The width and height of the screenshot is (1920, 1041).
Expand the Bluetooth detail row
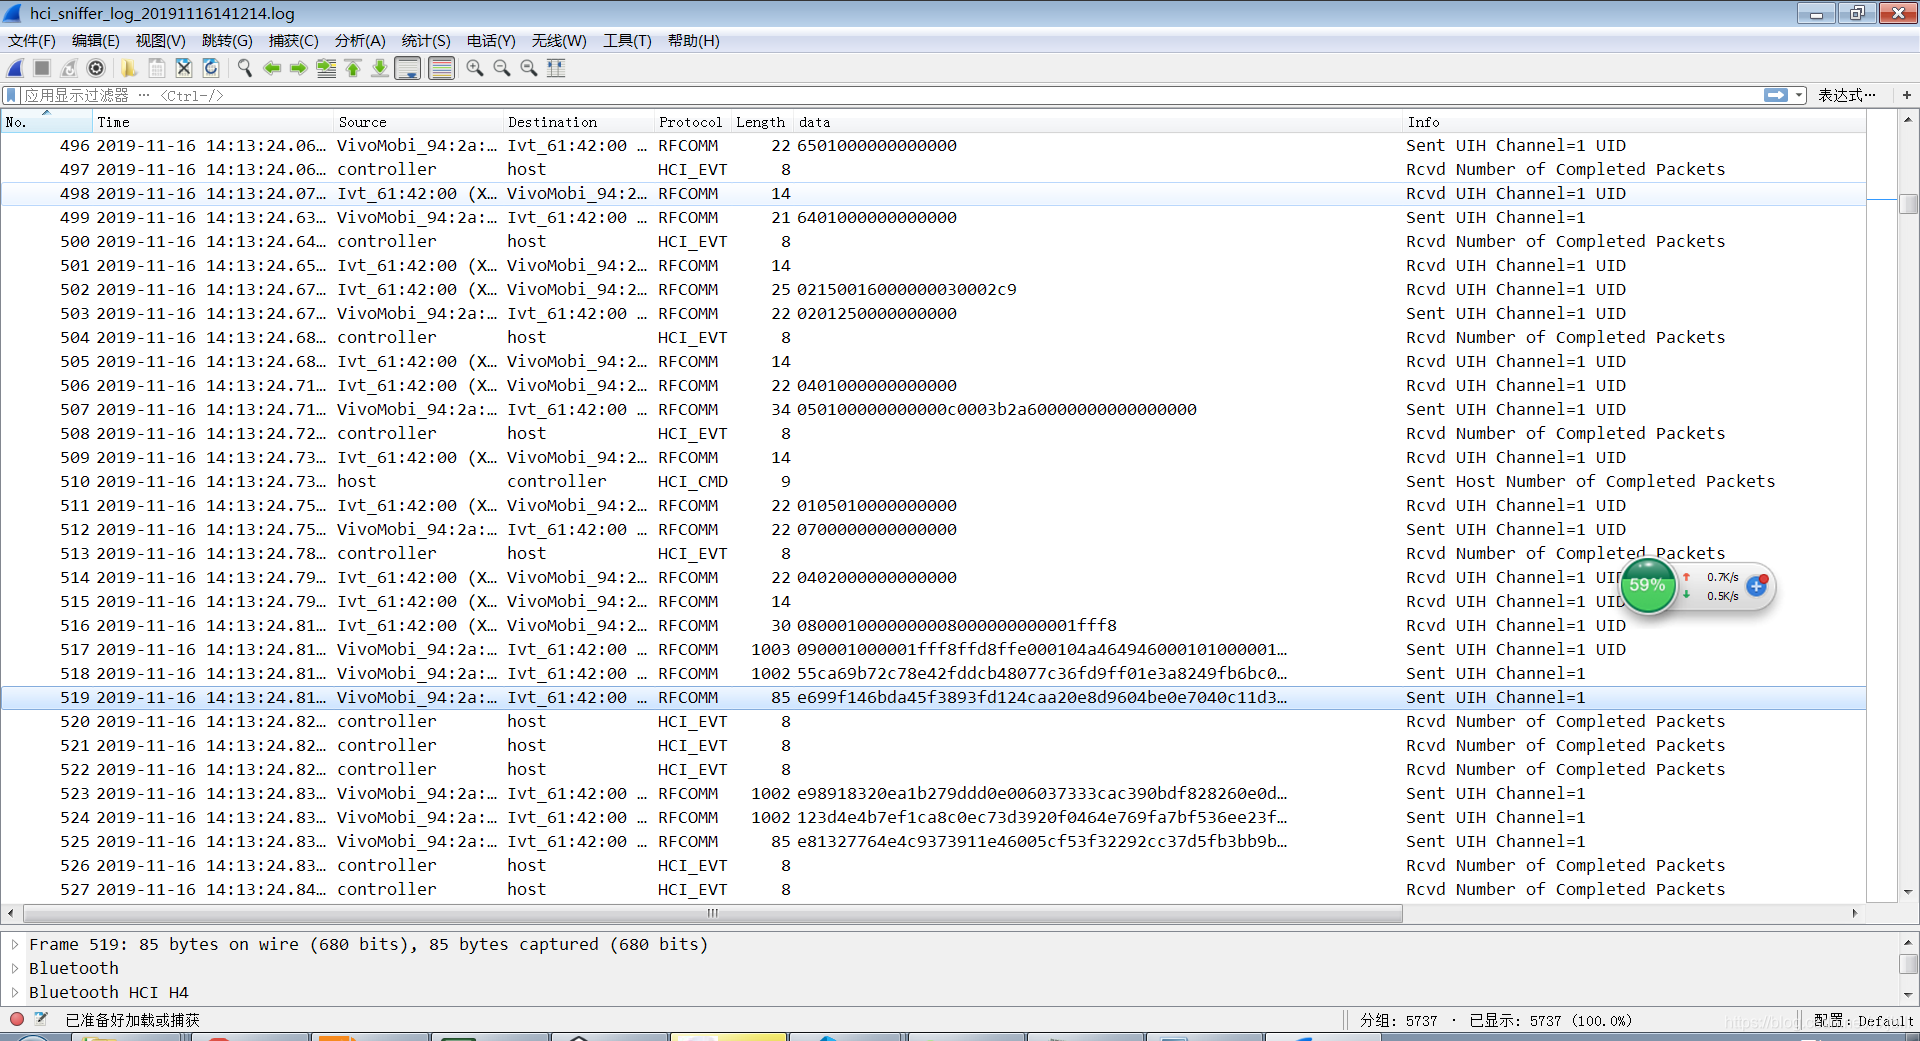pos(15,968)
